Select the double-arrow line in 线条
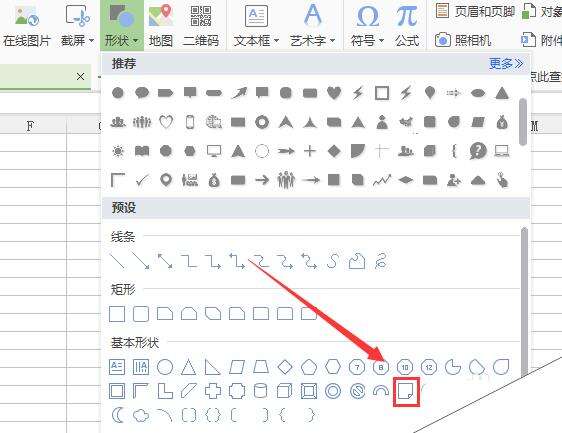Viewport: 562px width, 433px height. point(165,261)
